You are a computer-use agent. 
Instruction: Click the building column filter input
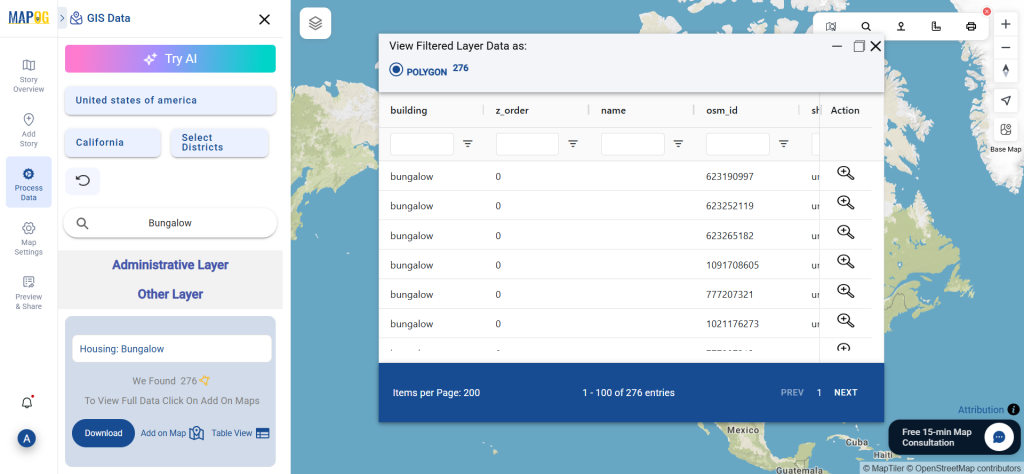click(422, 144)
